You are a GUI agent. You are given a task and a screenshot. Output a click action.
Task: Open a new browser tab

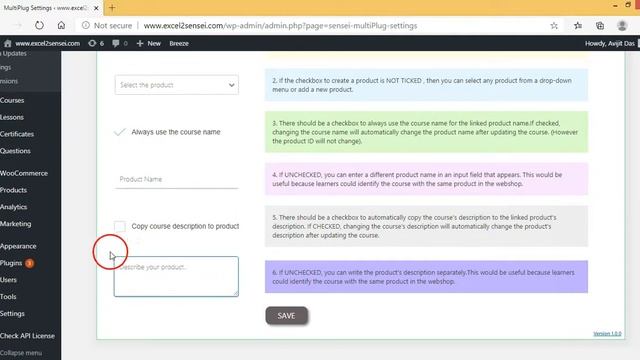pos(112,8)
